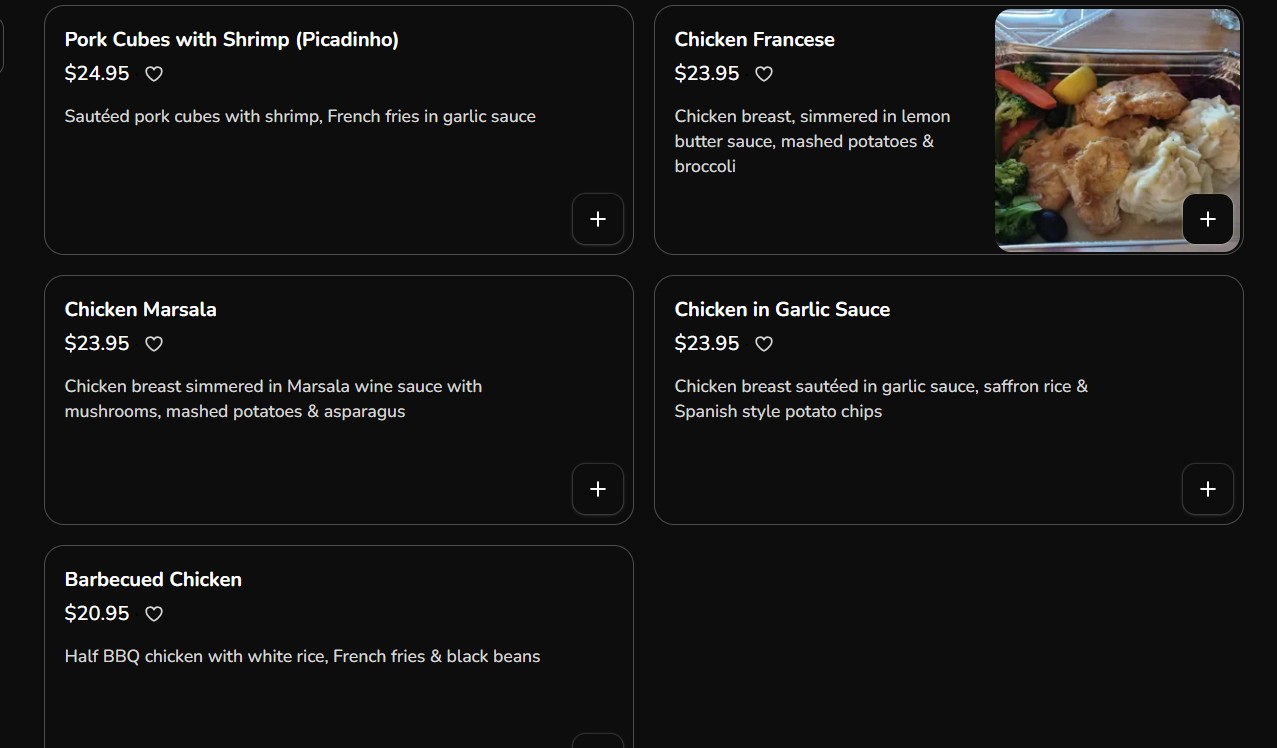Screen dimensions: 1277x748
Task: Click Half BBQ chicken description text
Action: point(302,656)
